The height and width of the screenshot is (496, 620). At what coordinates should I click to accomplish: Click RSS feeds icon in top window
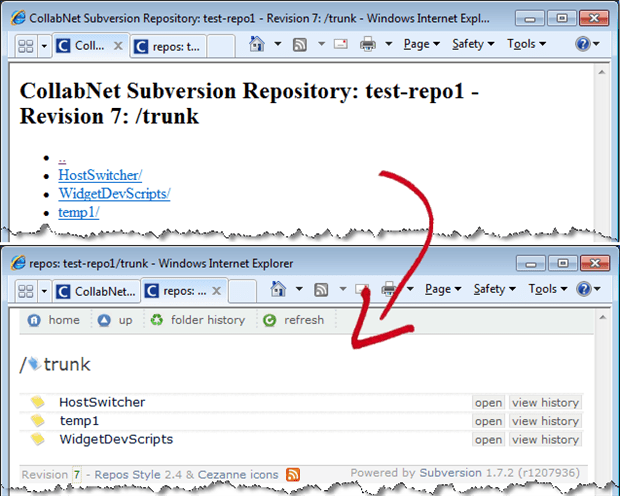click(x=300, y=44)
